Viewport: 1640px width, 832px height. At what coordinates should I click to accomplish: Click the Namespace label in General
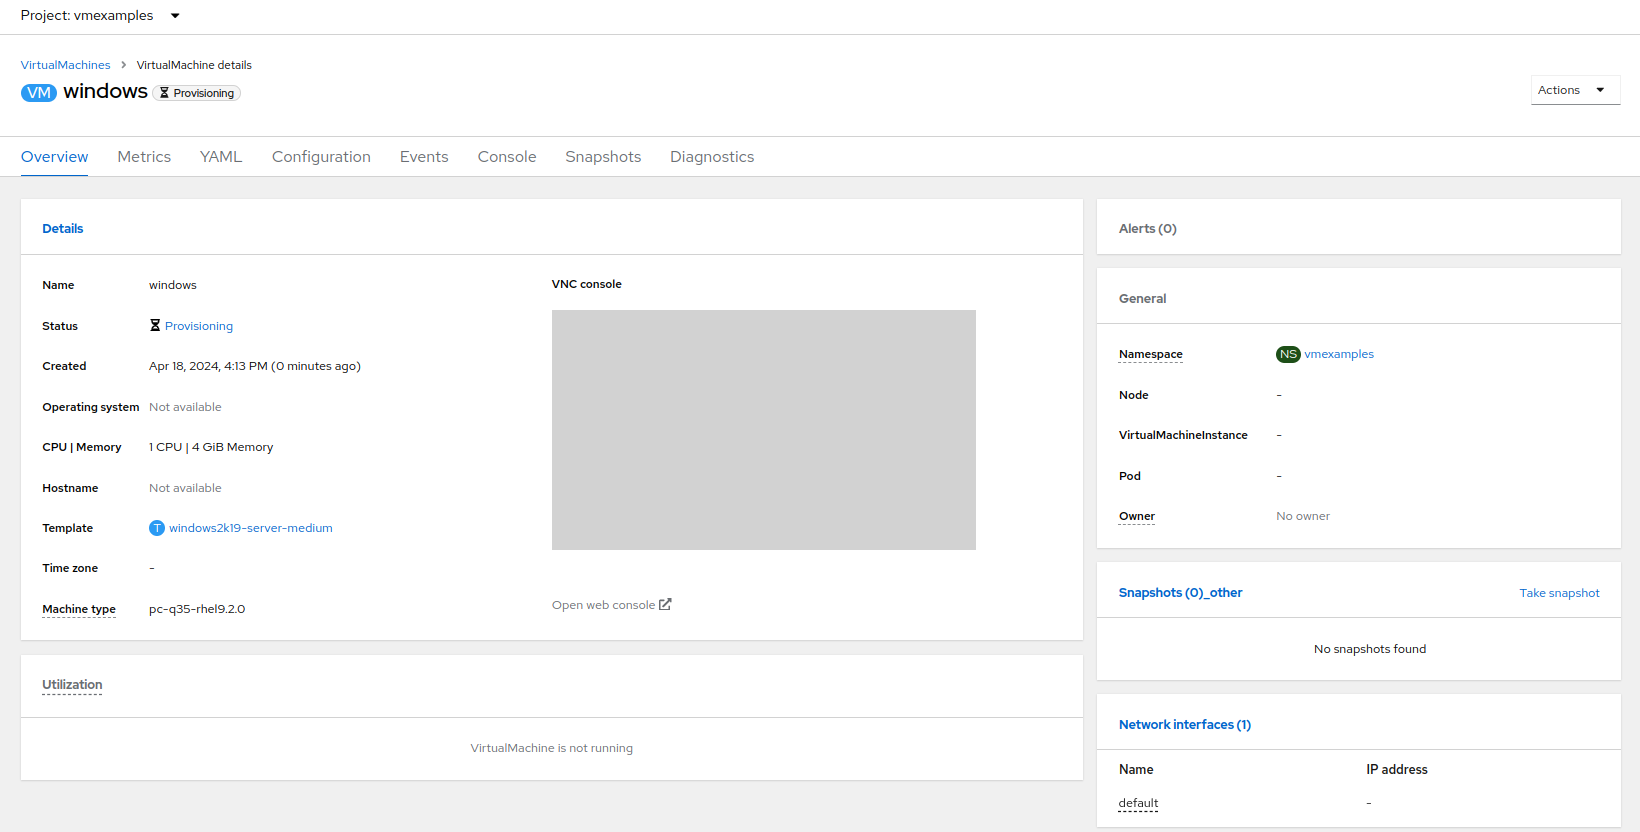(x=1151, y=354)
